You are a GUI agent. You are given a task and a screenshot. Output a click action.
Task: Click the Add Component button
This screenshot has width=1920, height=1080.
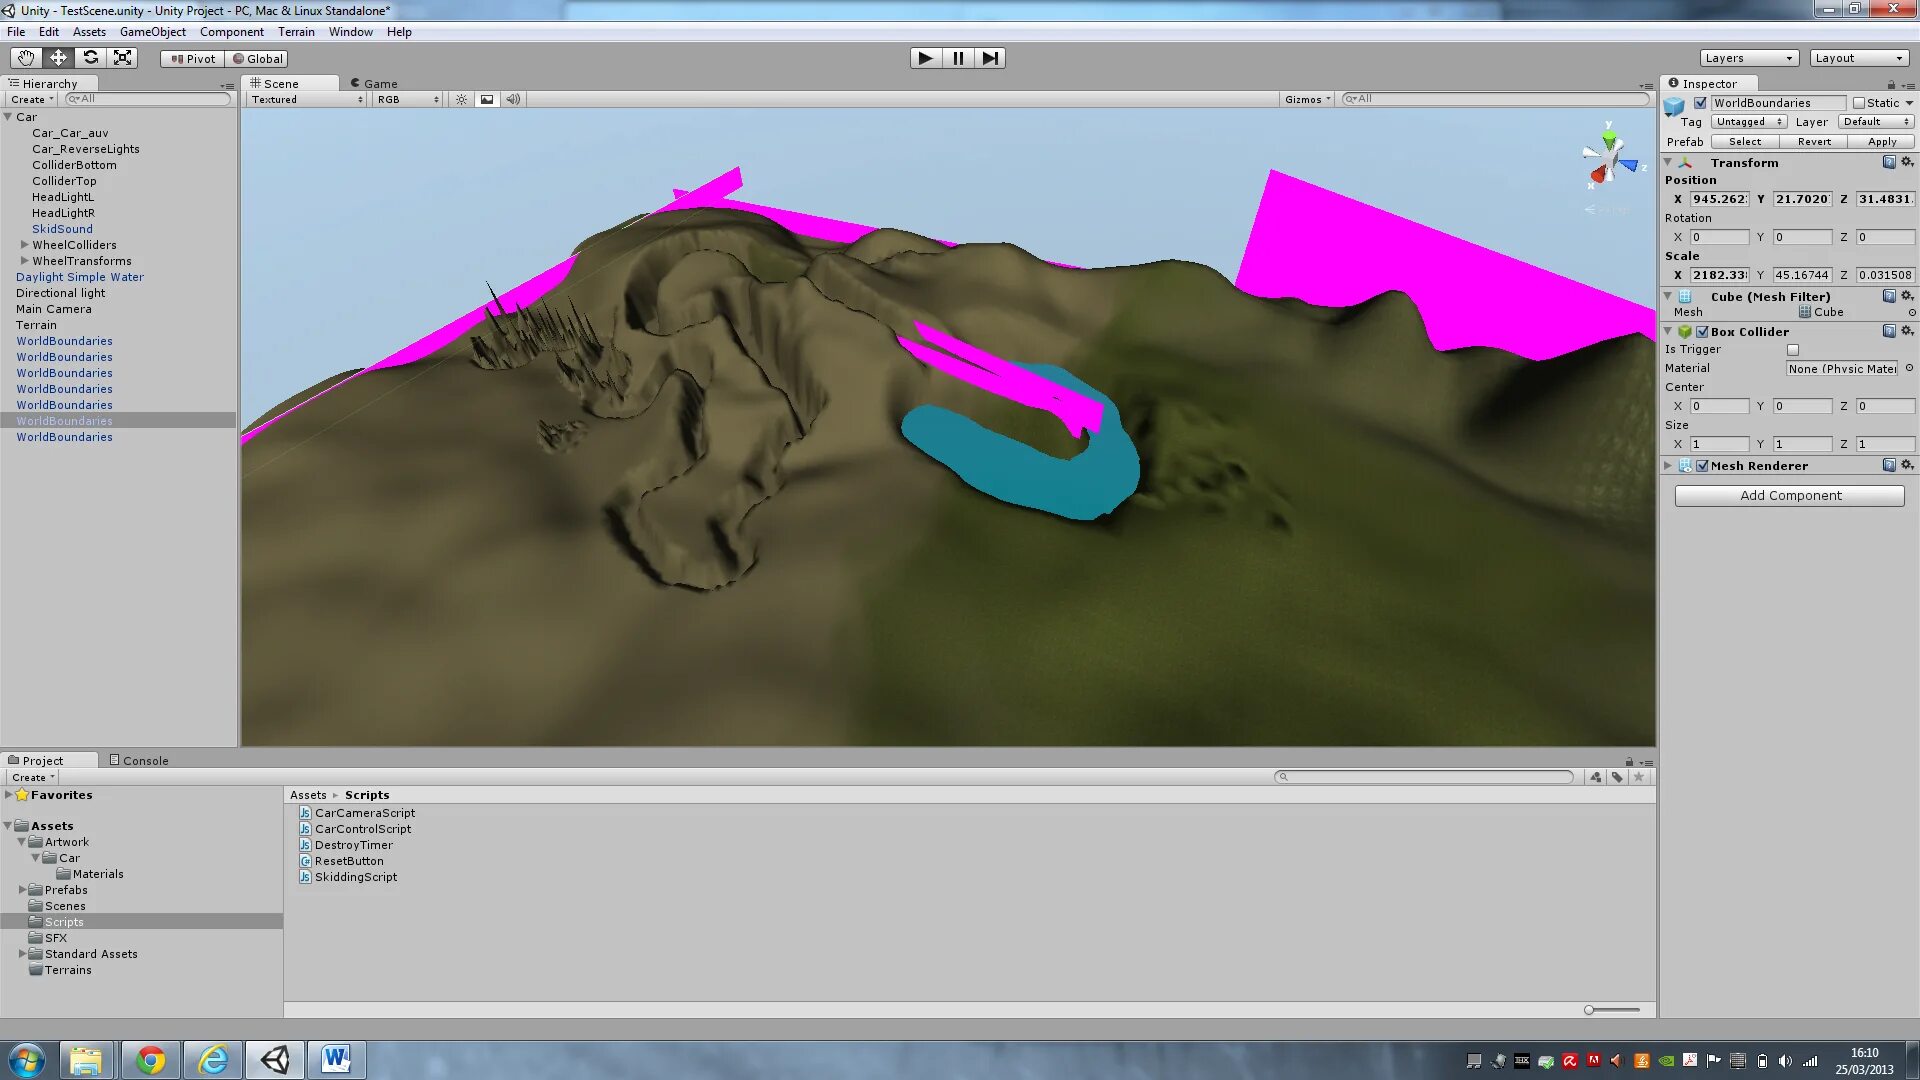[x=1789, y=496]
